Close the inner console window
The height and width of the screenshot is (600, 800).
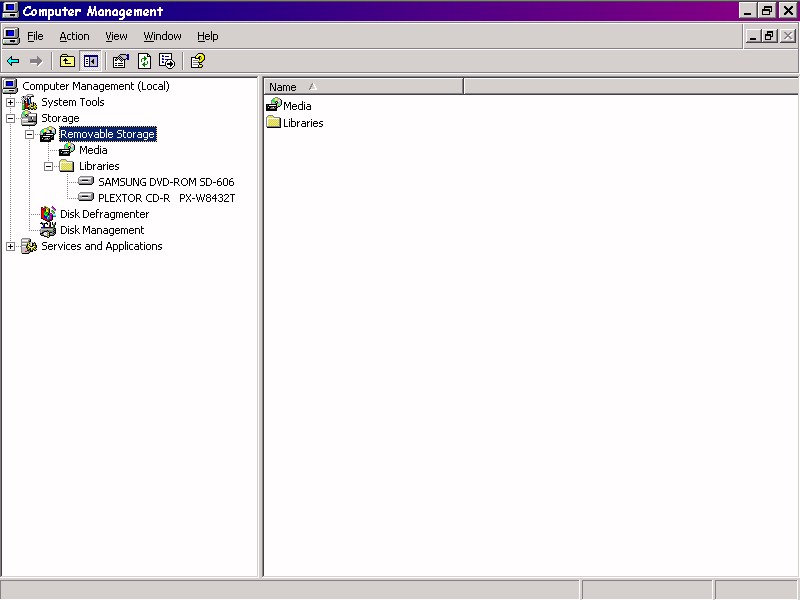788,36
